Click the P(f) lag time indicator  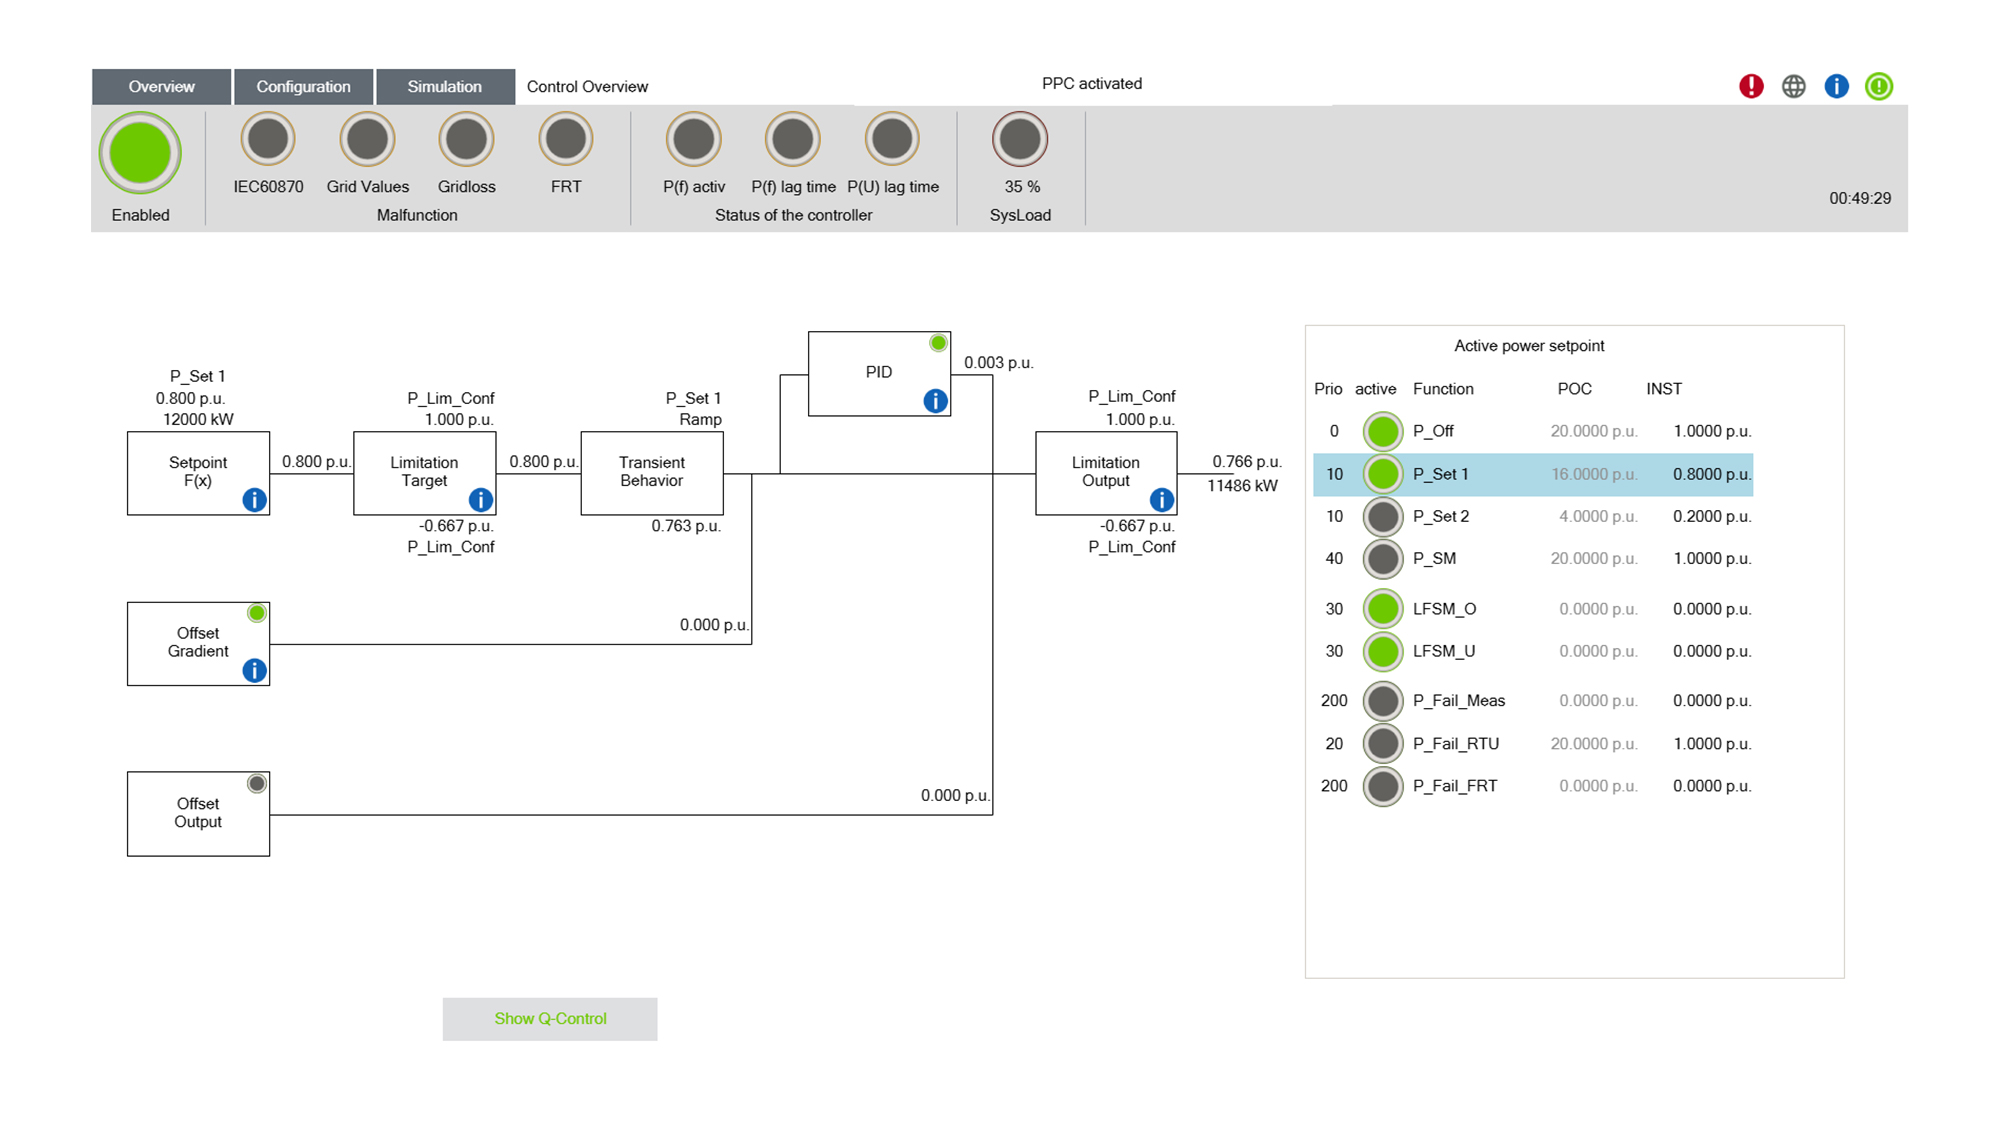[793, 139]
